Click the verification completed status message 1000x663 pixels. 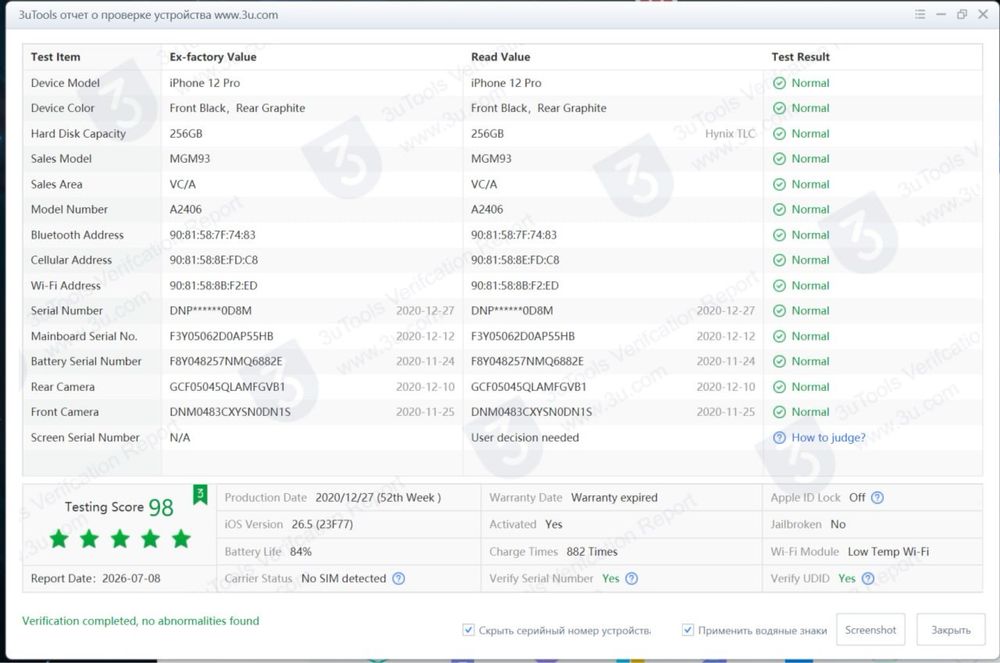141,620
